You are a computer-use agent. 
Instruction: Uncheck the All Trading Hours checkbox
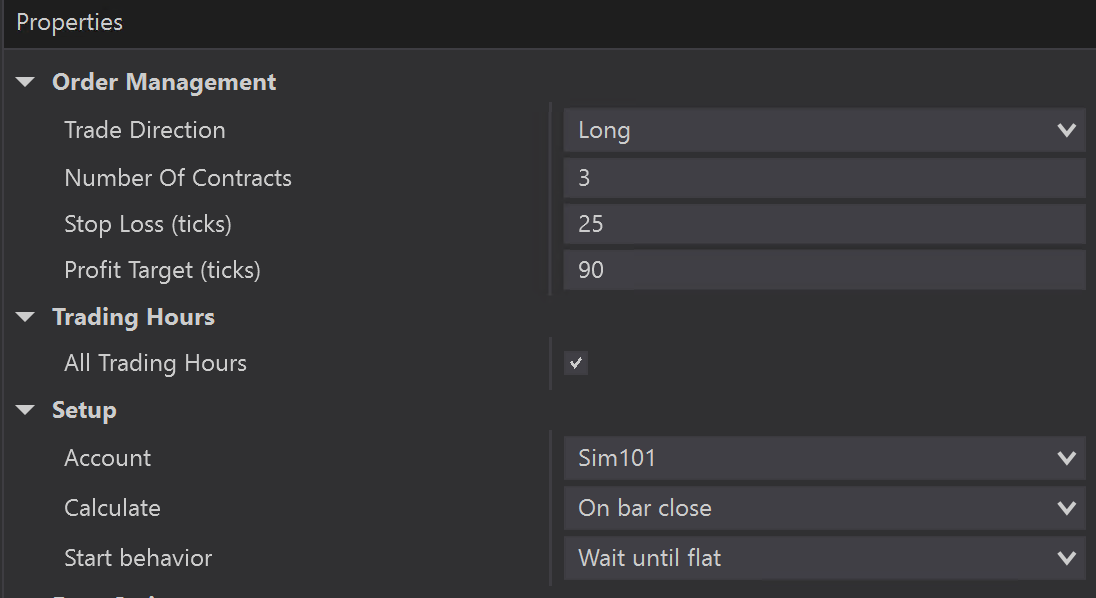[576, 363]
